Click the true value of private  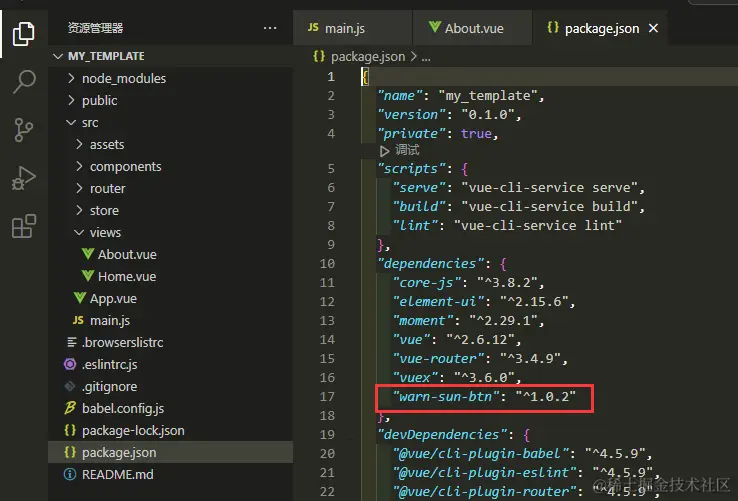[476, 134]
